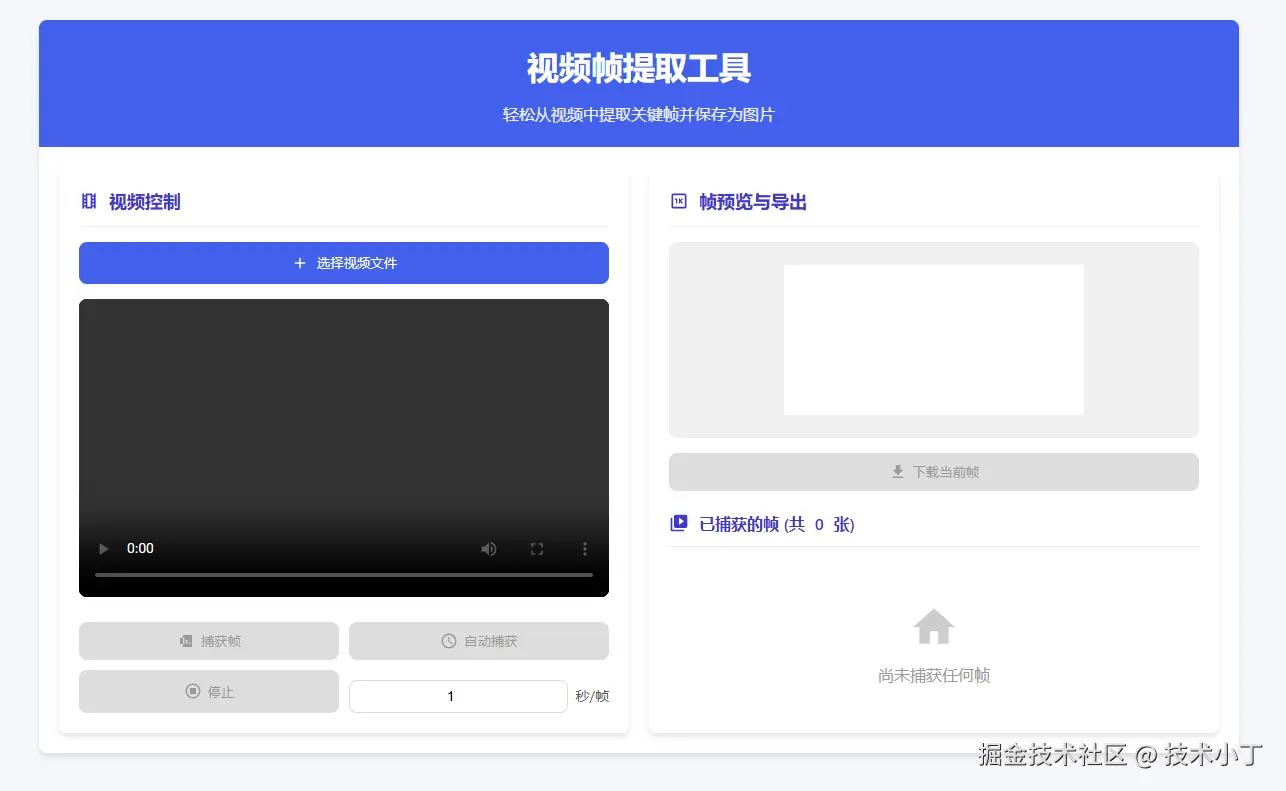Click the 停止 button
1286x791 pixels.
click(x=209, y=691)
